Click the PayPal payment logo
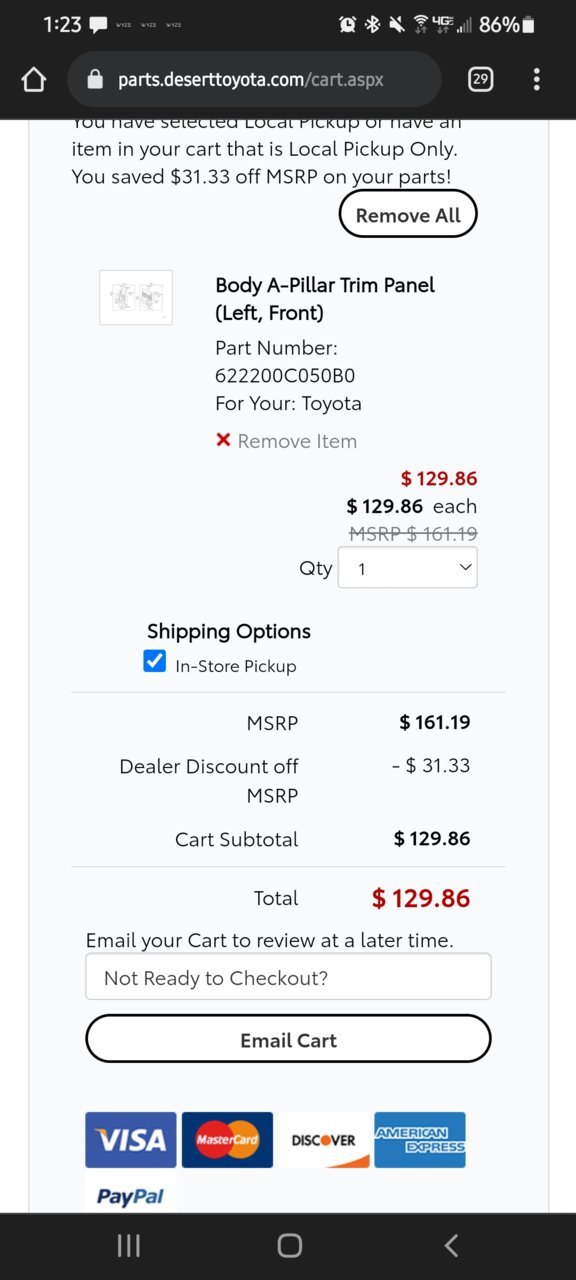 (x=131, y=1196)
